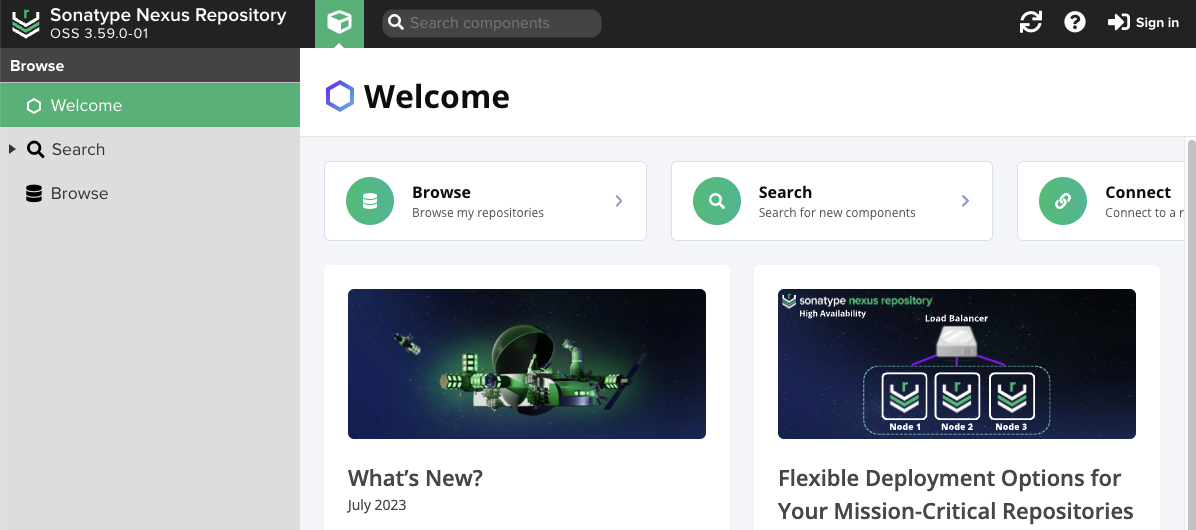Click the High Availability diagram image

956,364
